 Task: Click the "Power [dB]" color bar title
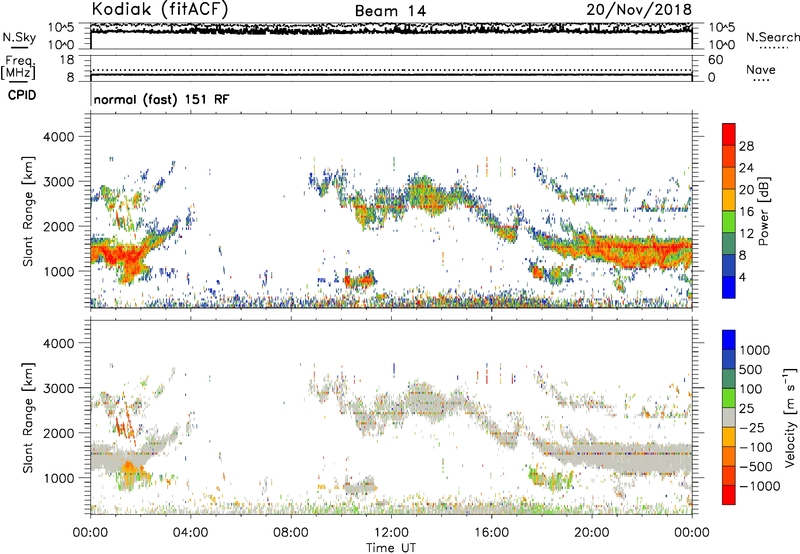click(x=763, y=211)
